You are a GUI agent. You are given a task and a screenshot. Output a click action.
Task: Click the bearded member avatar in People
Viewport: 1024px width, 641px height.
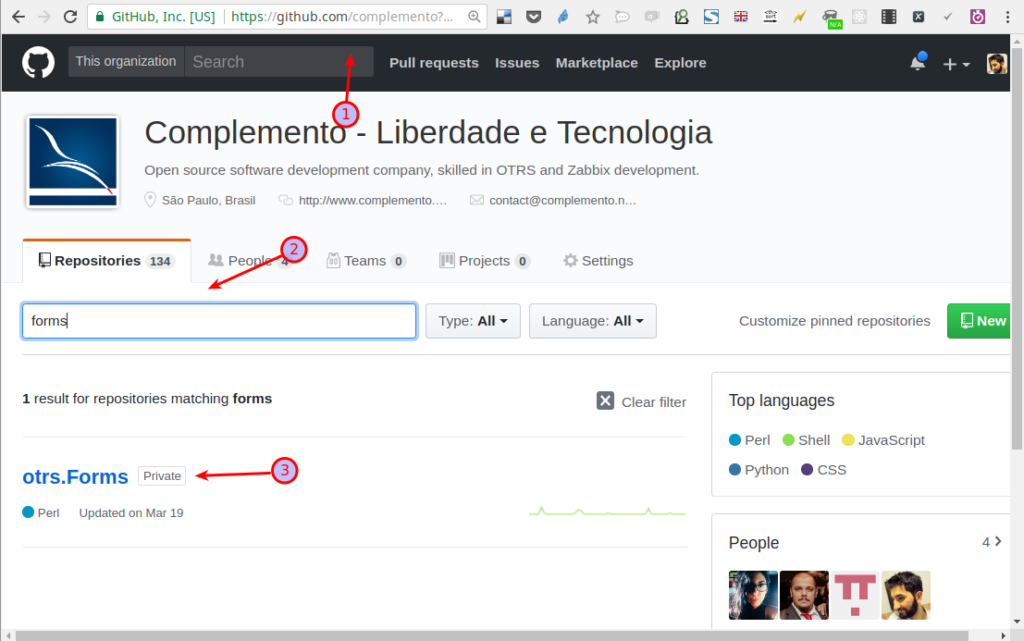pos(906,595)
